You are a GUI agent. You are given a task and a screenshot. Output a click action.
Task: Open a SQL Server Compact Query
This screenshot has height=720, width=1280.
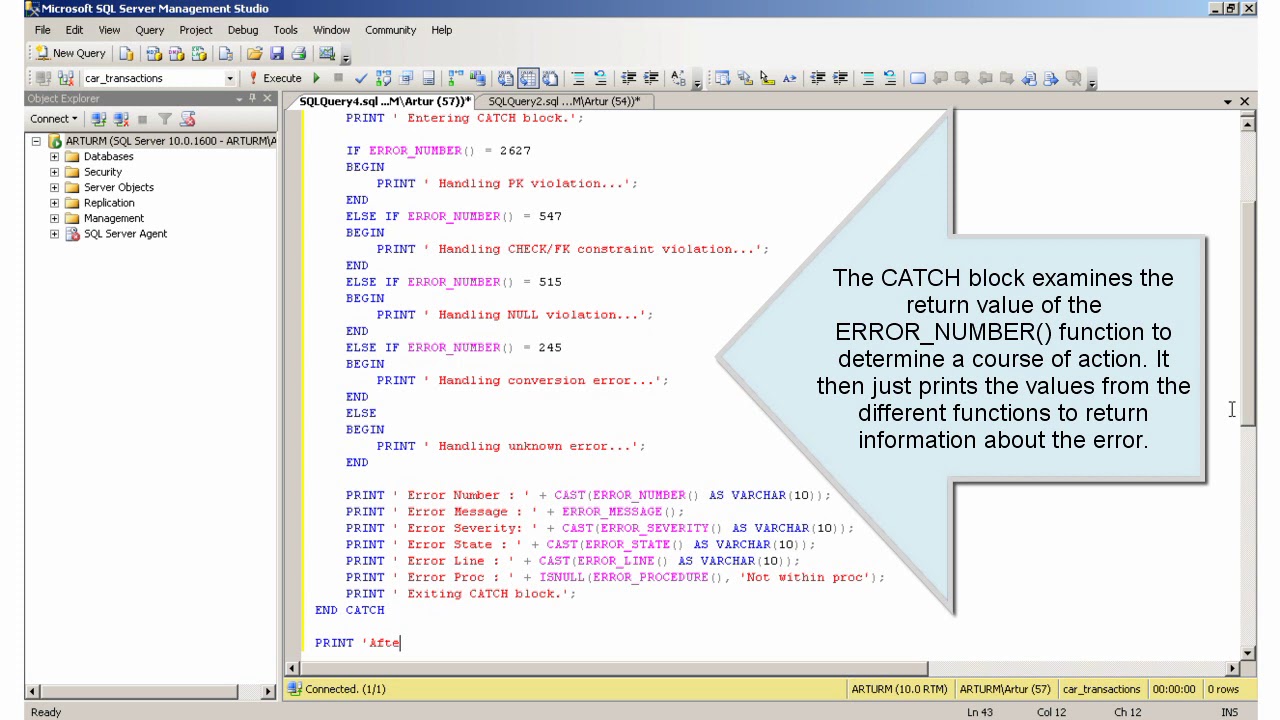[x=226, y=53]
